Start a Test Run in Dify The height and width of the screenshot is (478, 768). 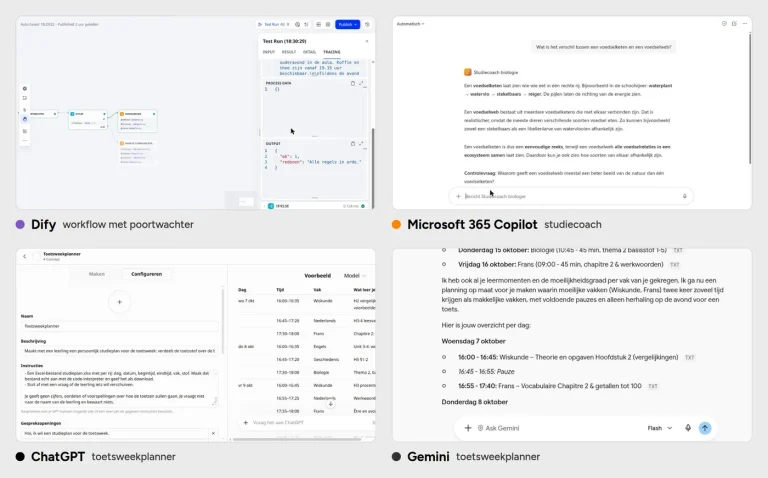point(274,24)
